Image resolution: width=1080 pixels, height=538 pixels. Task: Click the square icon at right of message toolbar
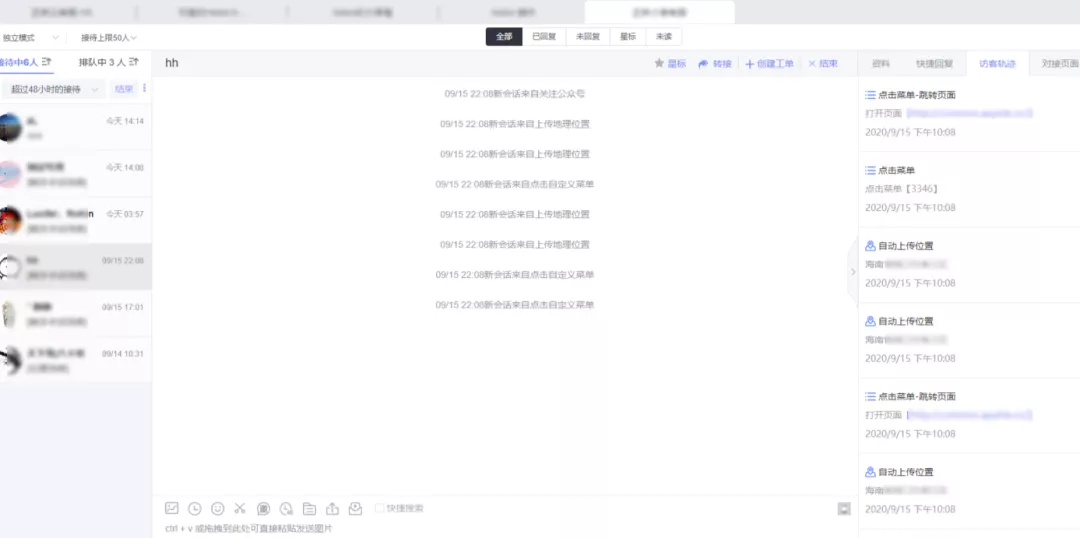click(844, 508)
